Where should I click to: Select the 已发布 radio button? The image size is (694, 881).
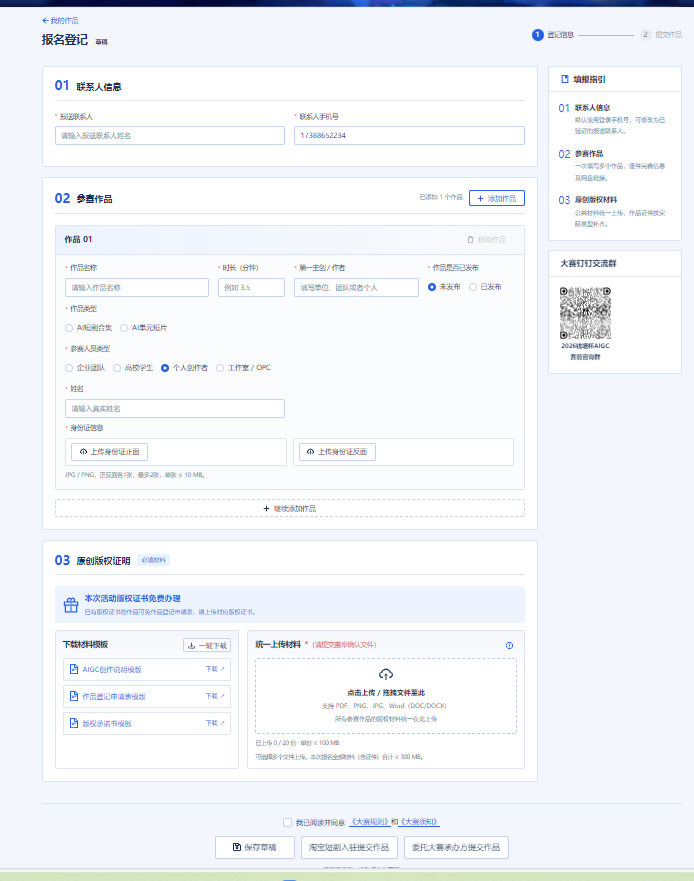(x=473, y=287)
